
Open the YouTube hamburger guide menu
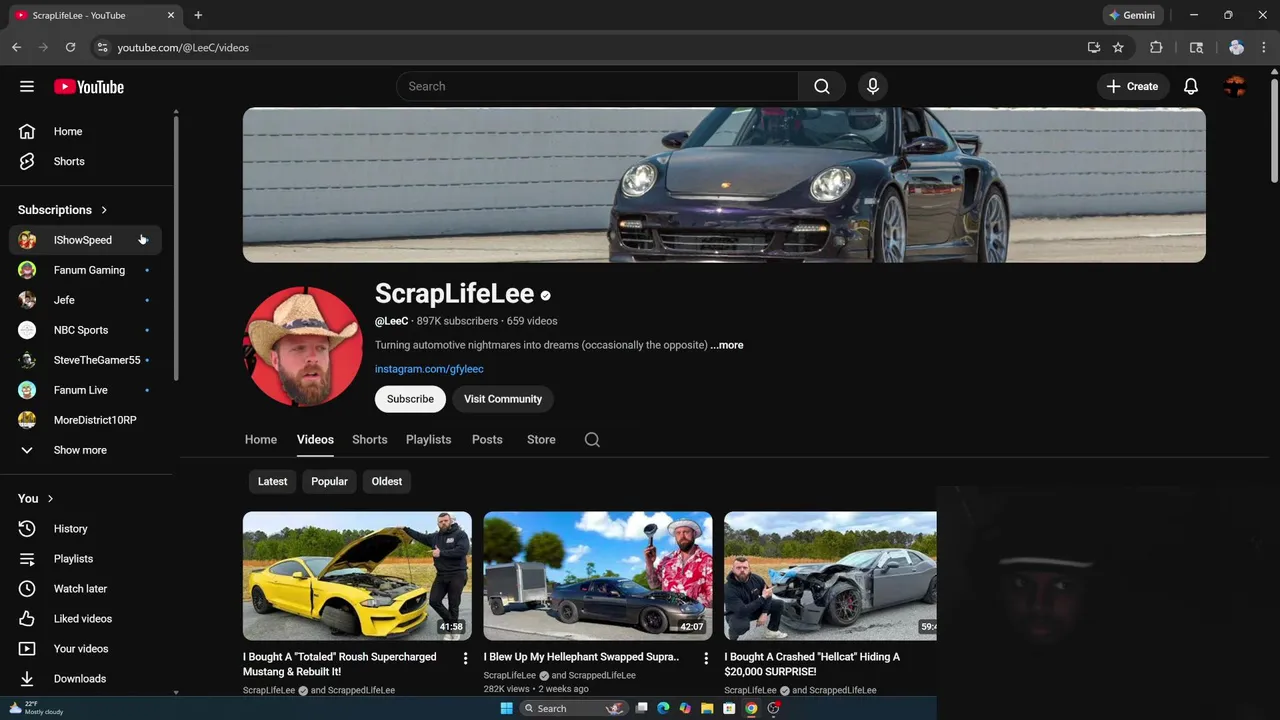(x=27, y=87)
